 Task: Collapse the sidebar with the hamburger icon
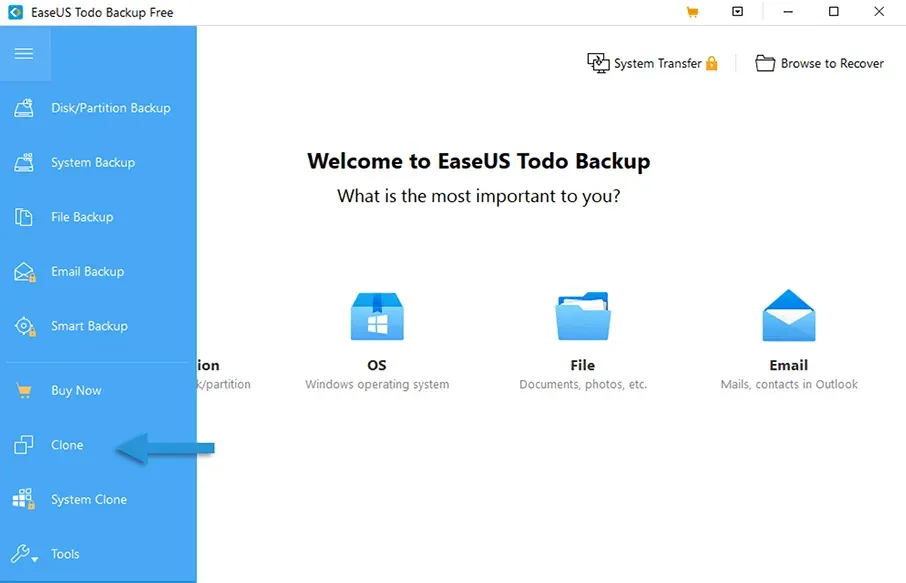pos(23,54)
